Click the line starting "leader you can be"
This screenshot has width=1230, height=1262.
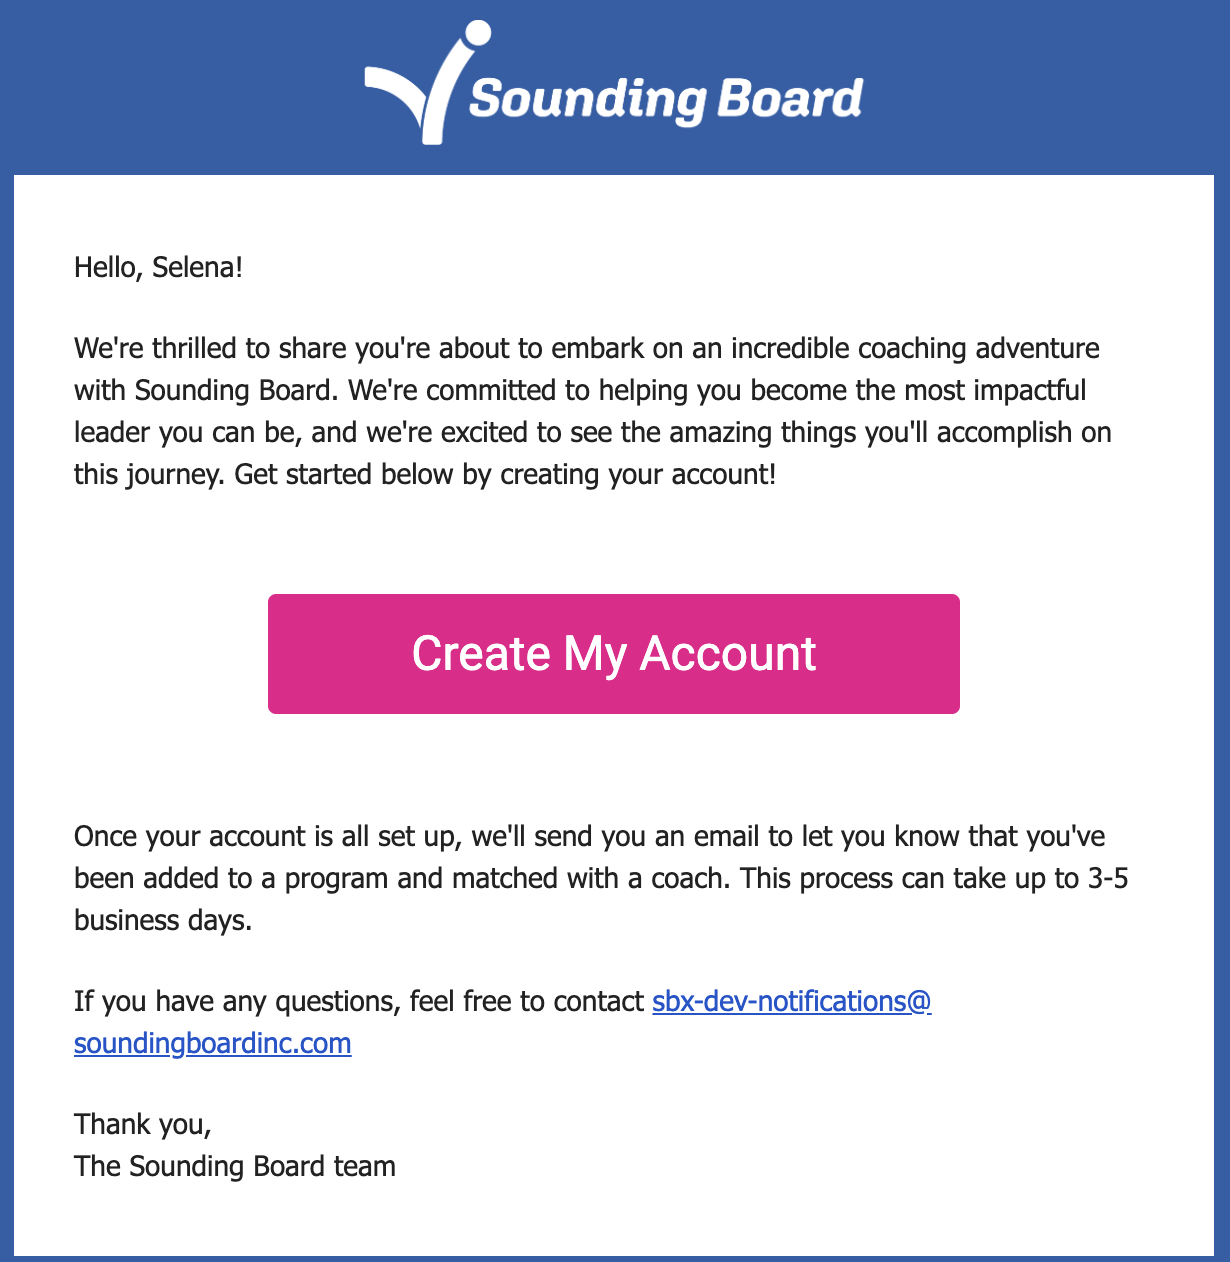(x=592, y=432)
